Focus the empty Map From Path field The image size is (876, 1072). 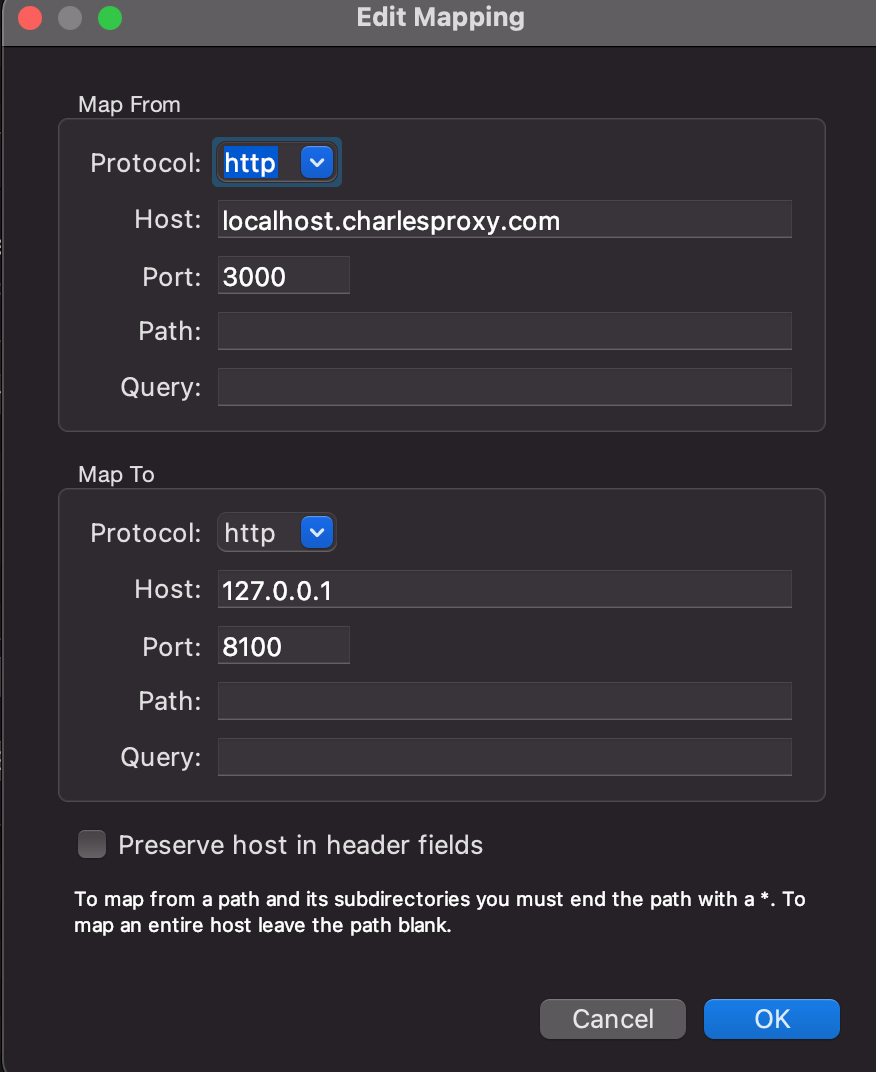504,331
